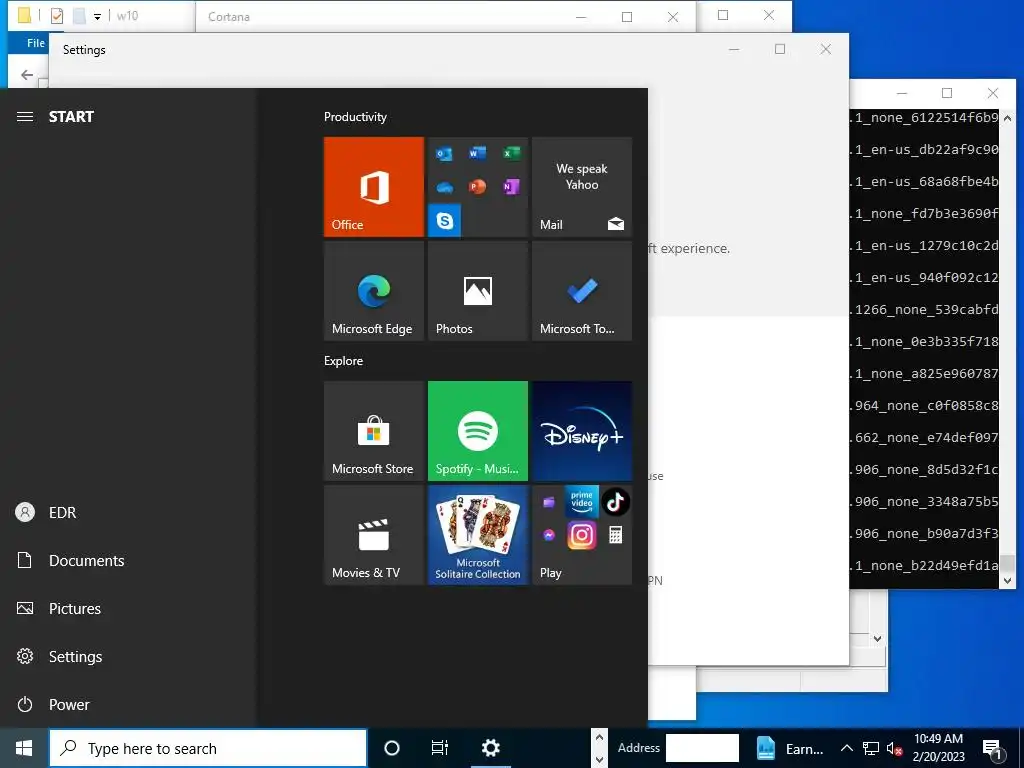Open the notification center icon
The image size is (1024, 768).
click(x=991, y=750)
